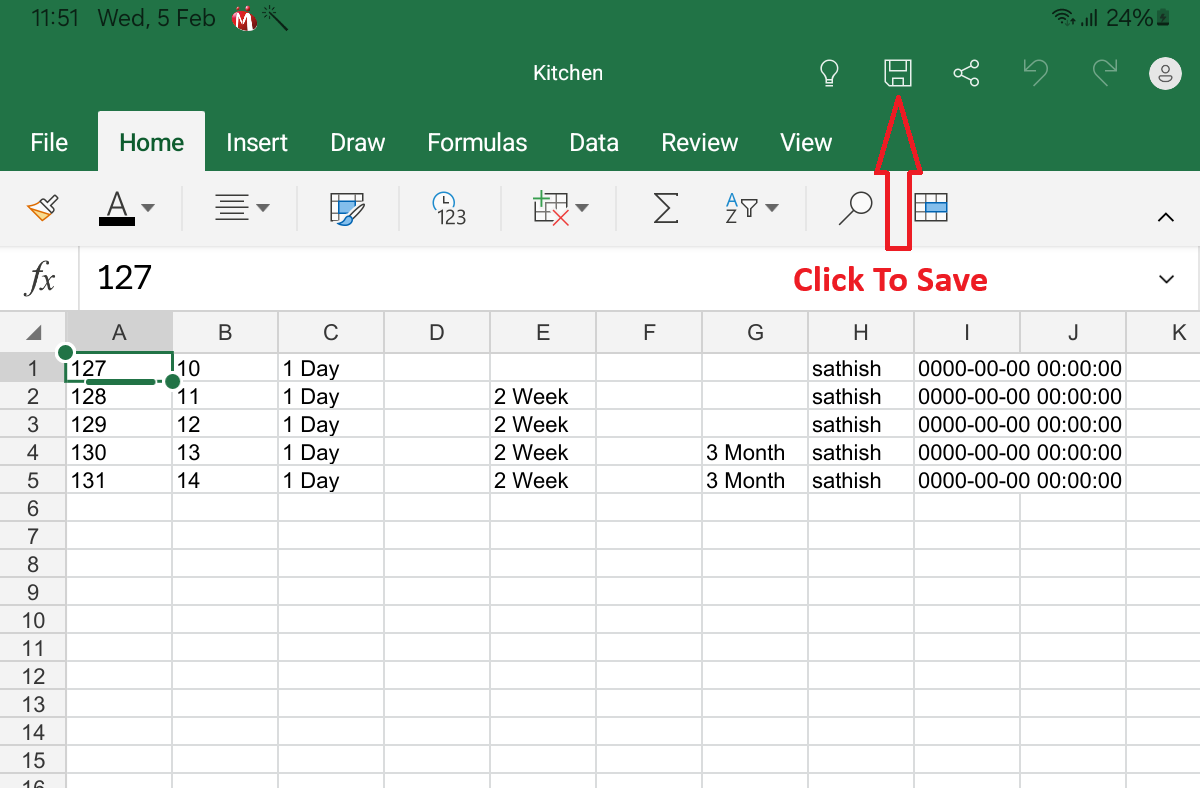This screenshot has height=788, width=1200.
Task: Click the AutoSum sigma icon
Action: click(x=665, y=208)
